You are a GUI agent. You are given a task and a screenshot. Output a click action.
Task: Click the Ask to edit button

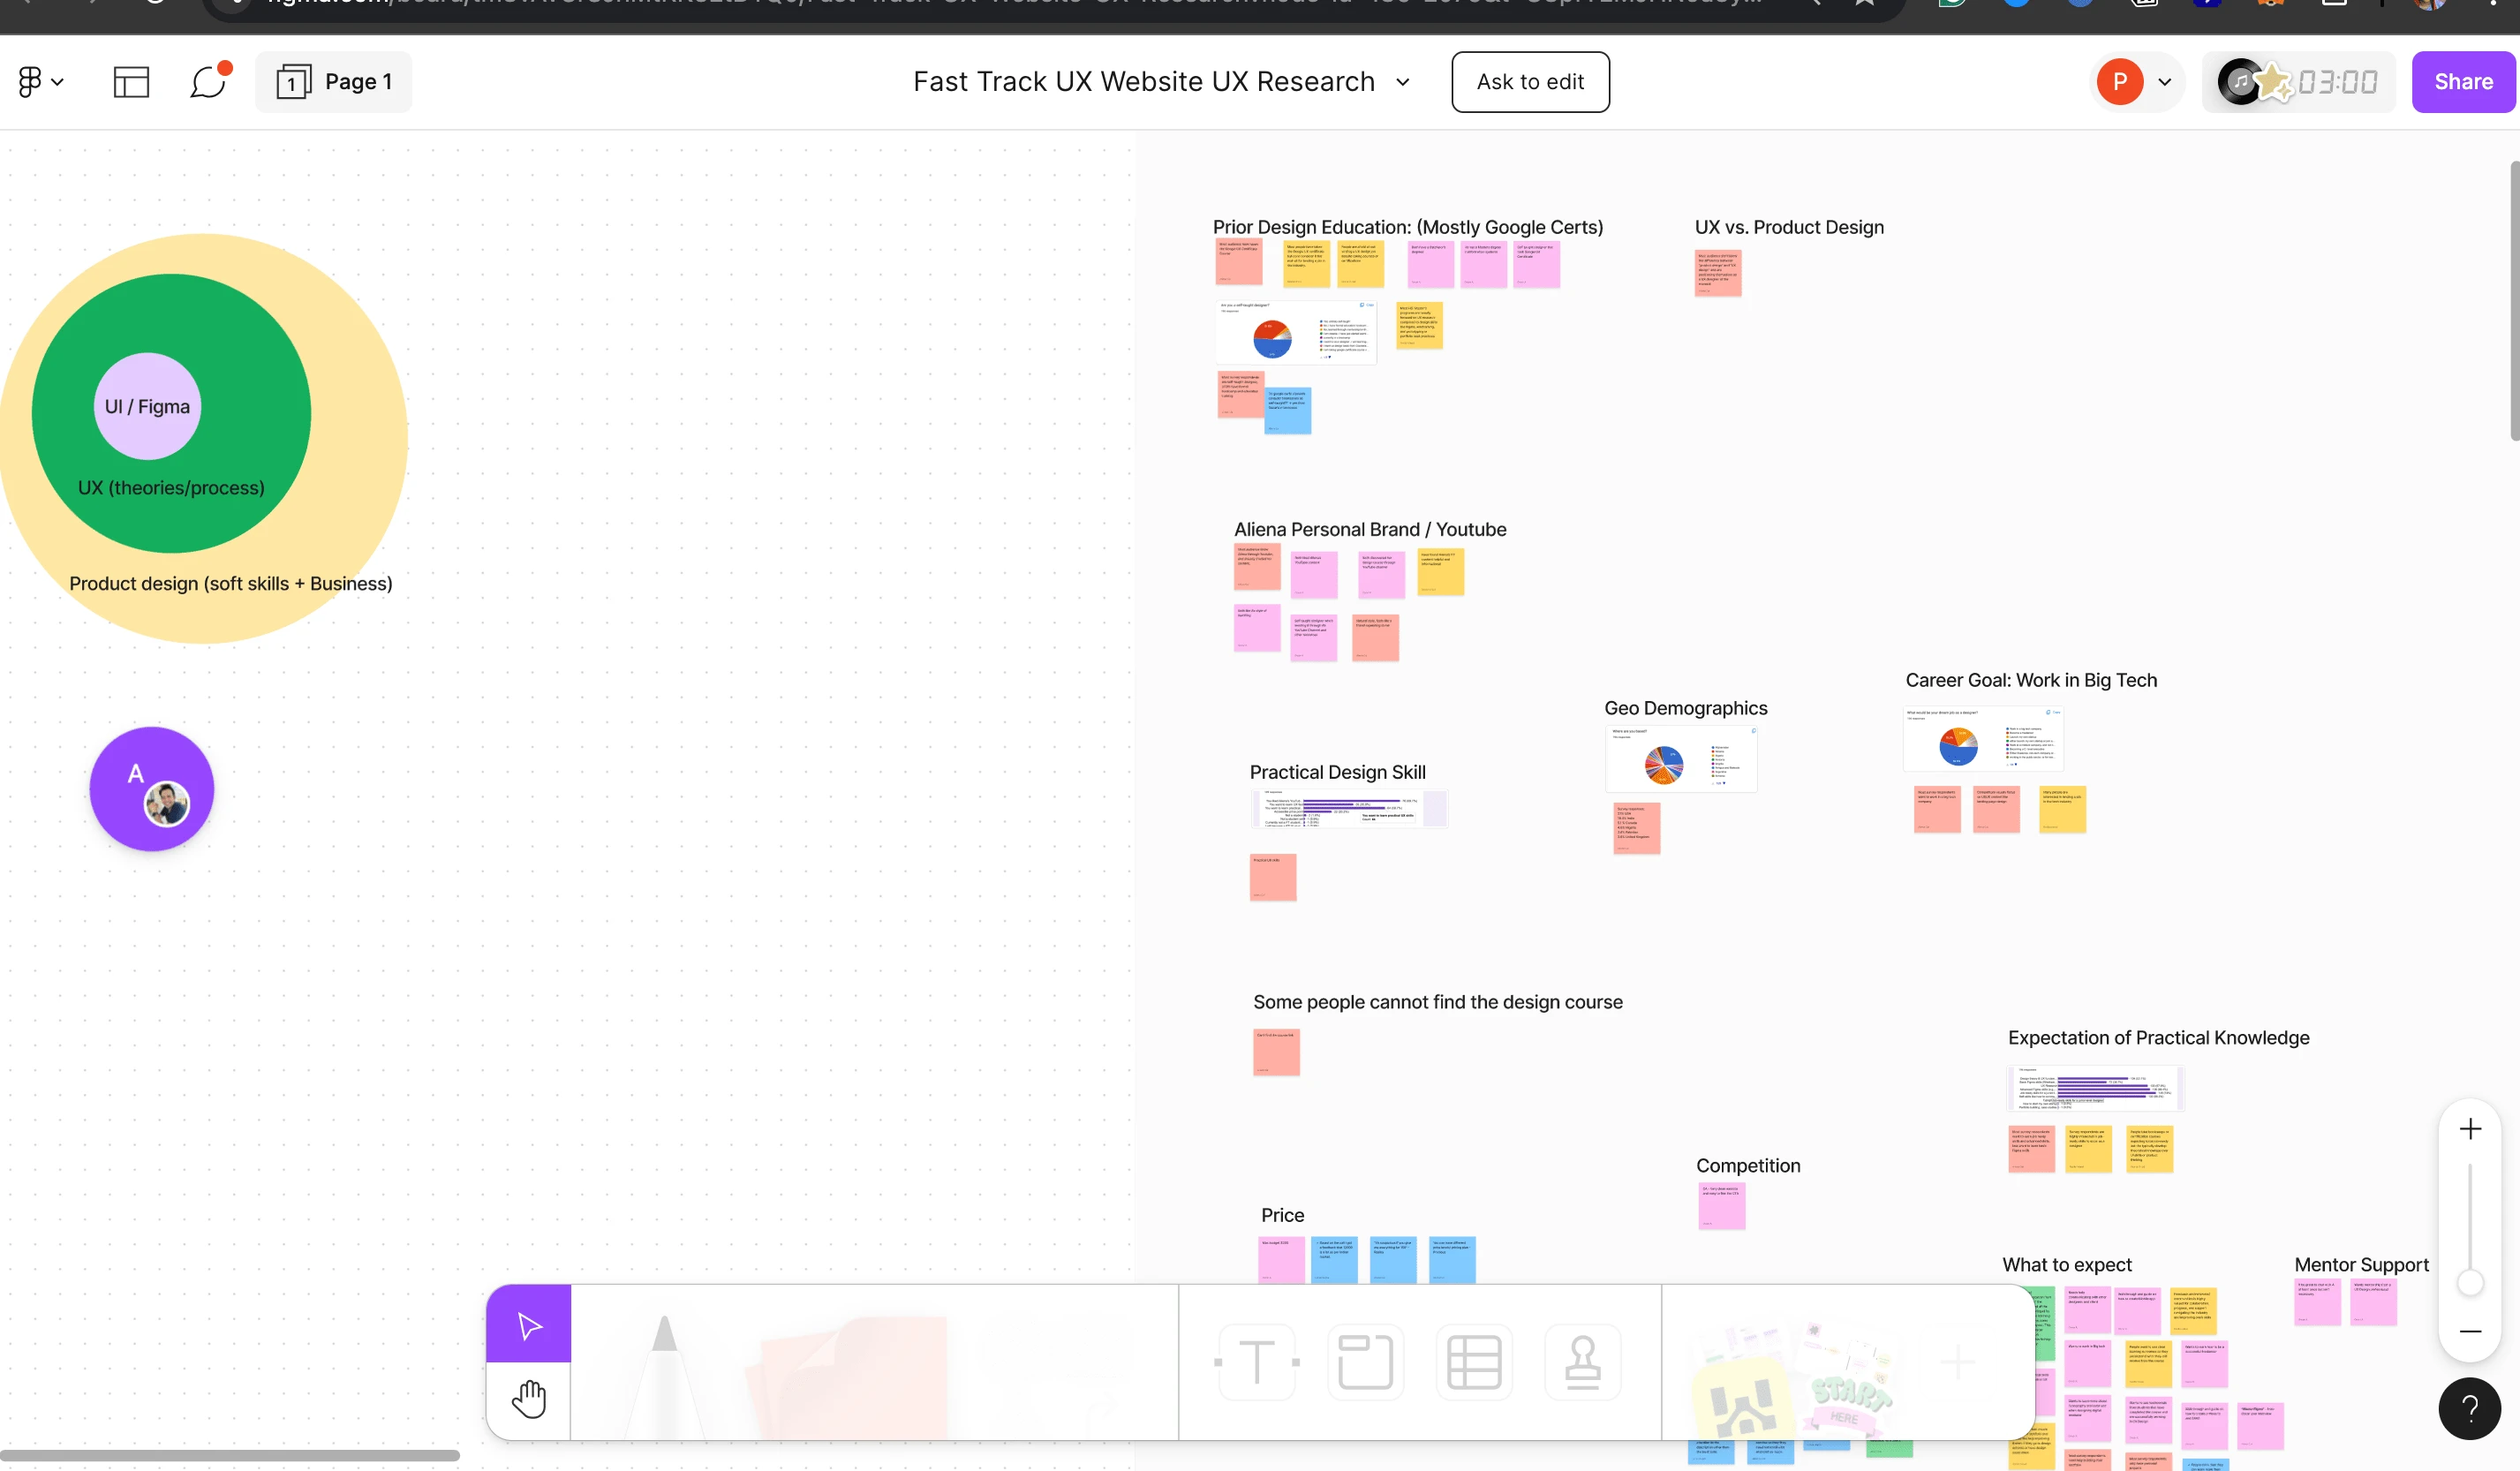[1530, 80]
